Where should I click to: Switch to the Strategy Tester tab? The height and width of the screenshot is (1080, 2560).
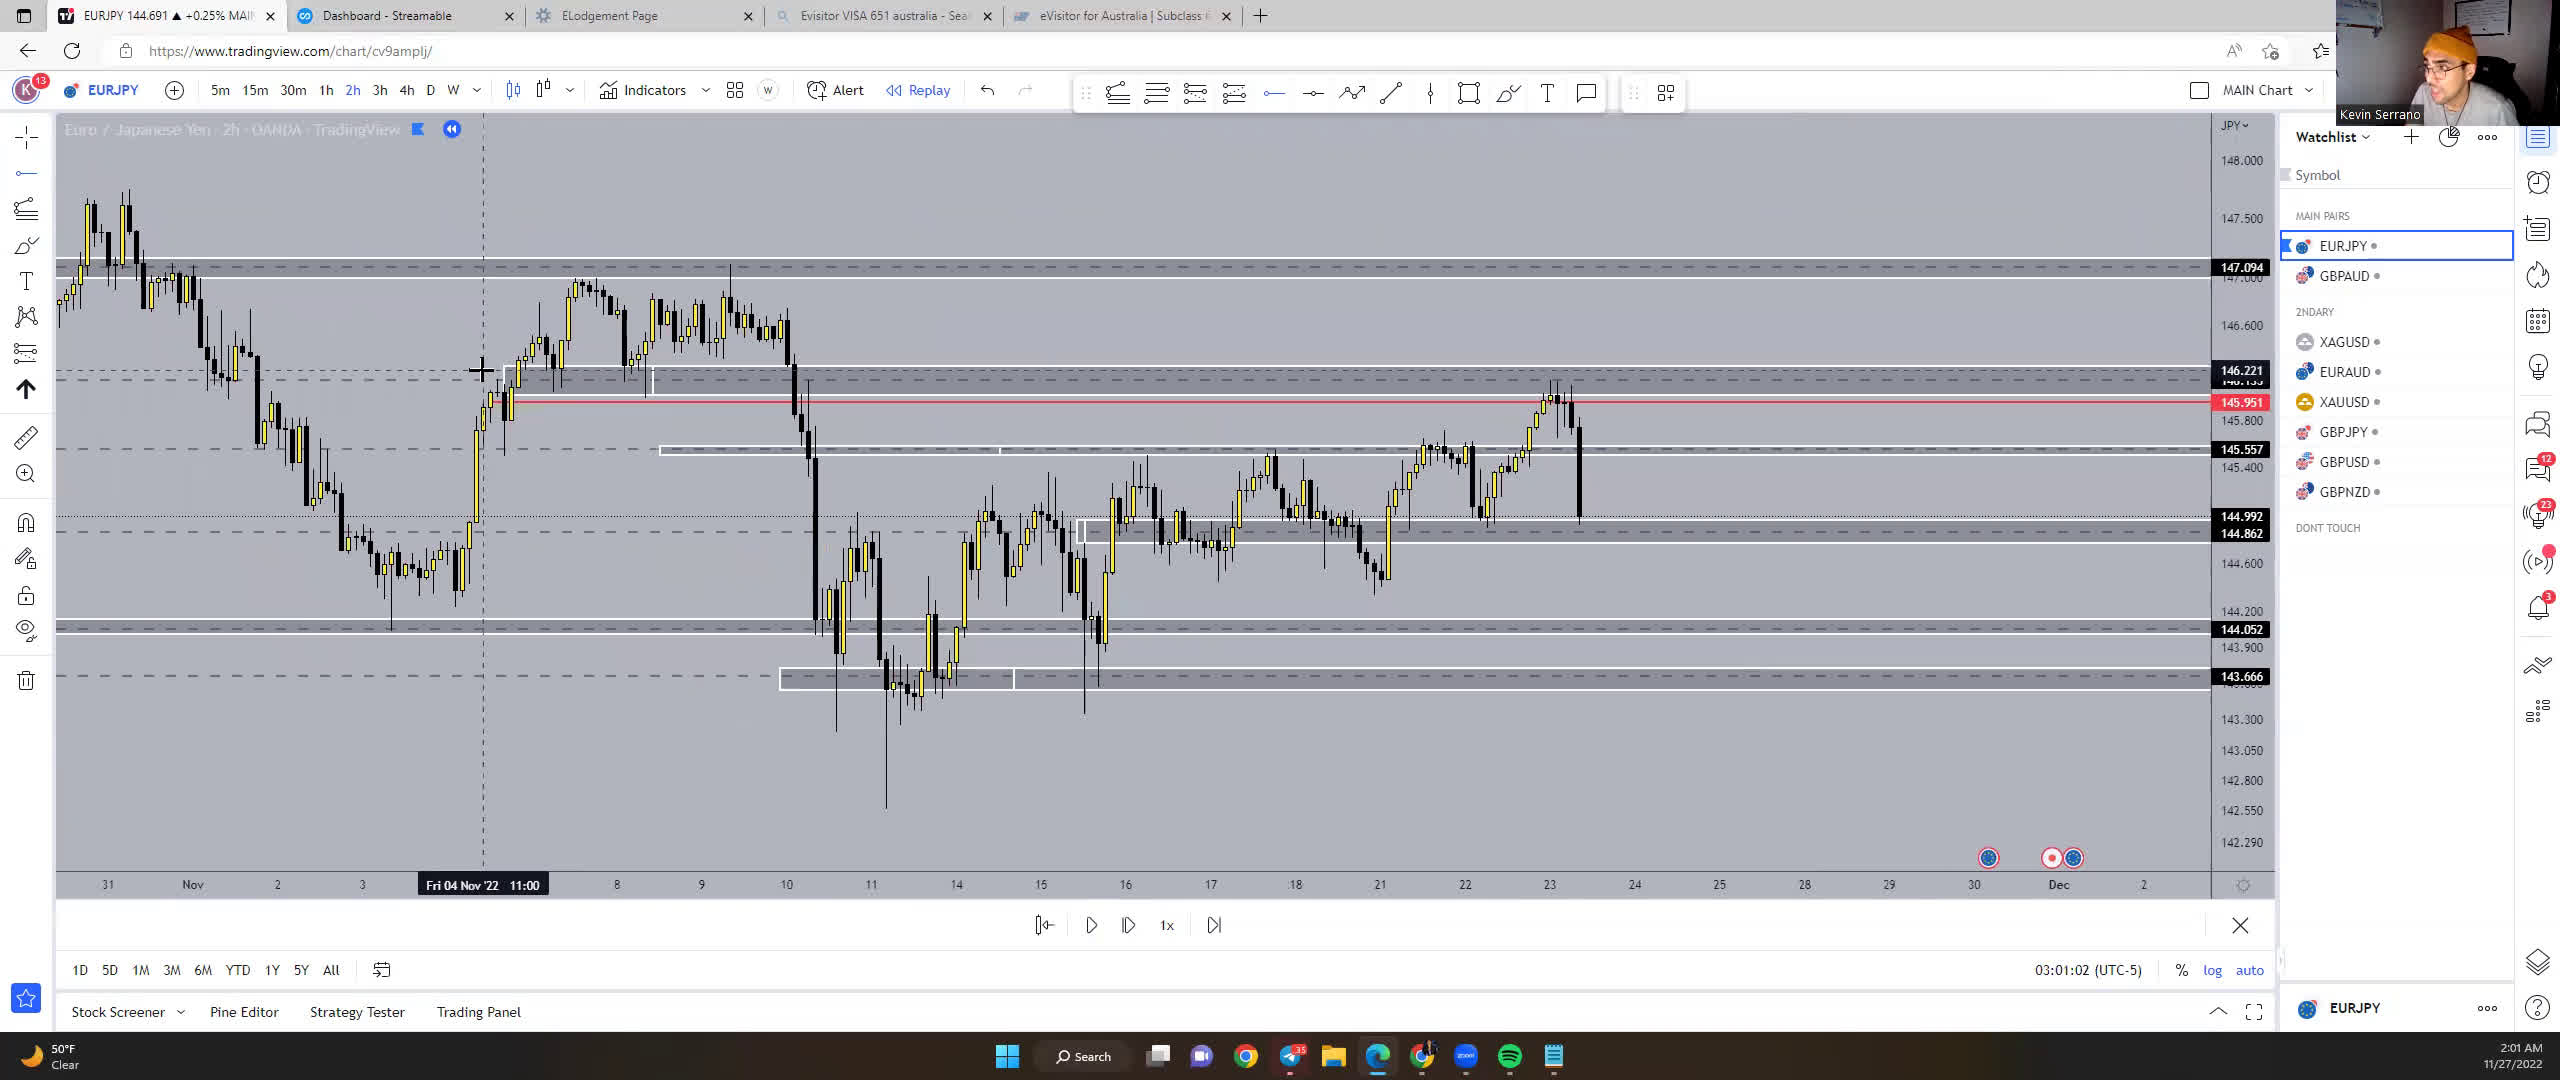pyautogui.click(x=357, y=1012)
